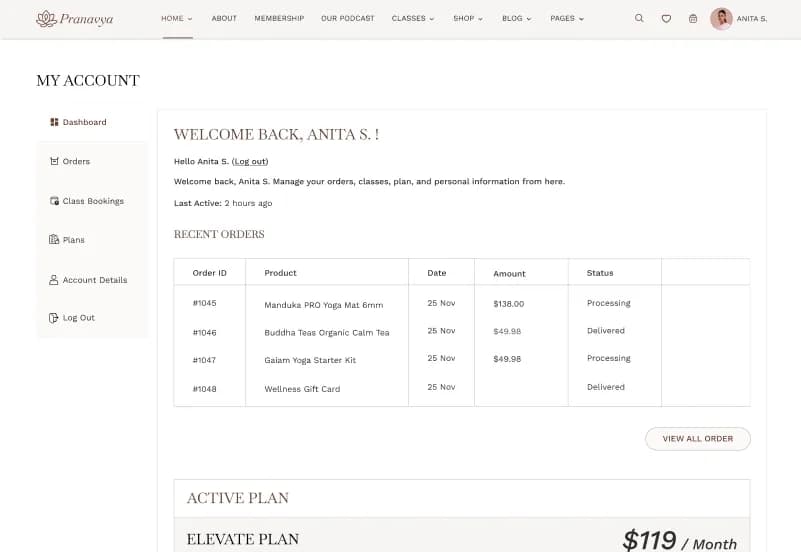Viewport: 801px width, 552px height.
Task: Click the Orders sidebar icon
Action: coord(54,161)
